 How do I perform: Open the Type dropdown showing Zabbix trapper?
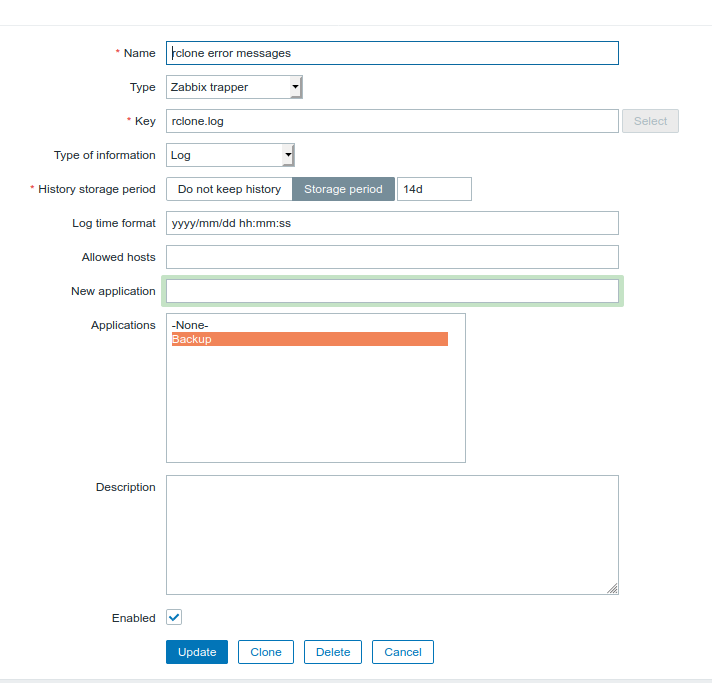[234, 87]
